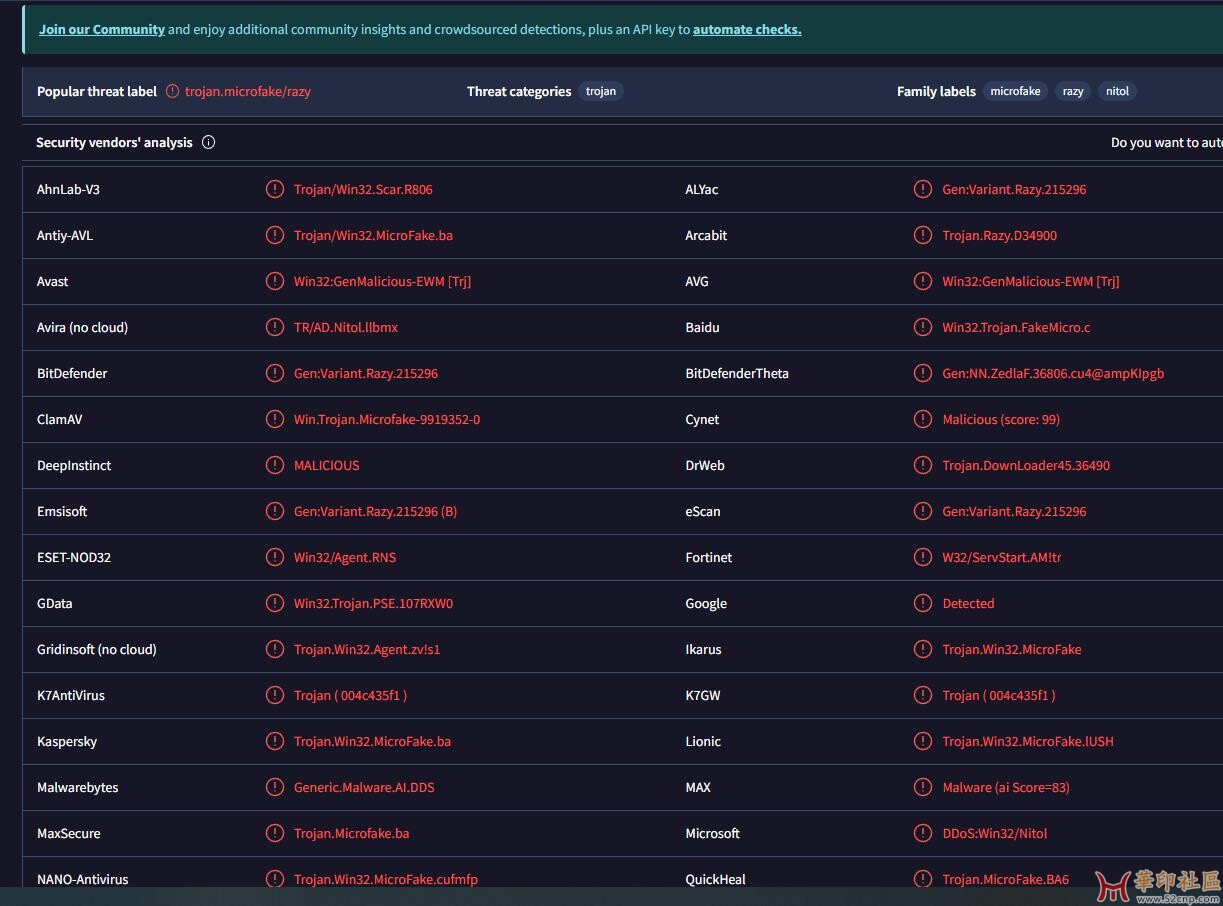The image size is (1223, 906).
Task: Click Avast's Win32:GenMalicious-EWM [Trj] result
Action: pyautogui.click(x=382, y=281)
